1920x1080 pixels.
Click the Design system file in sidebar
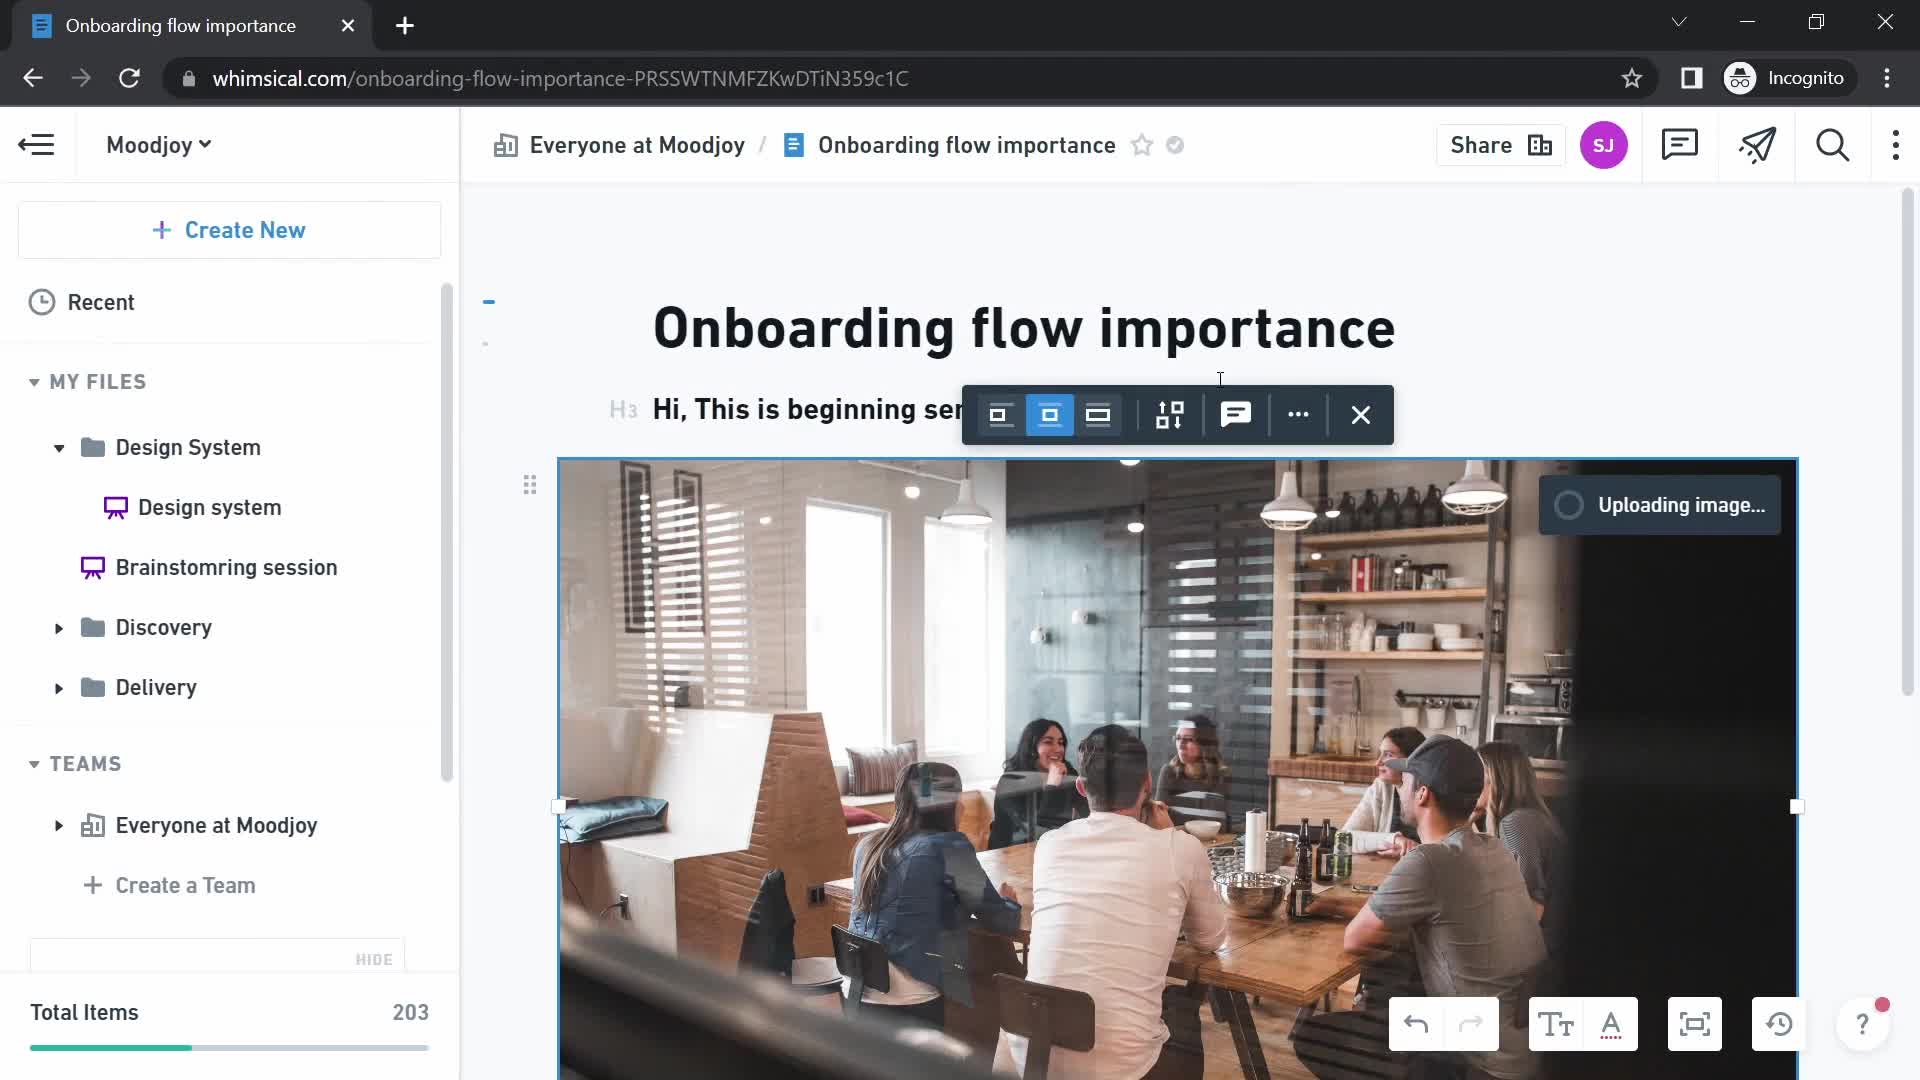pyautogui.click(x=211, y=506)
